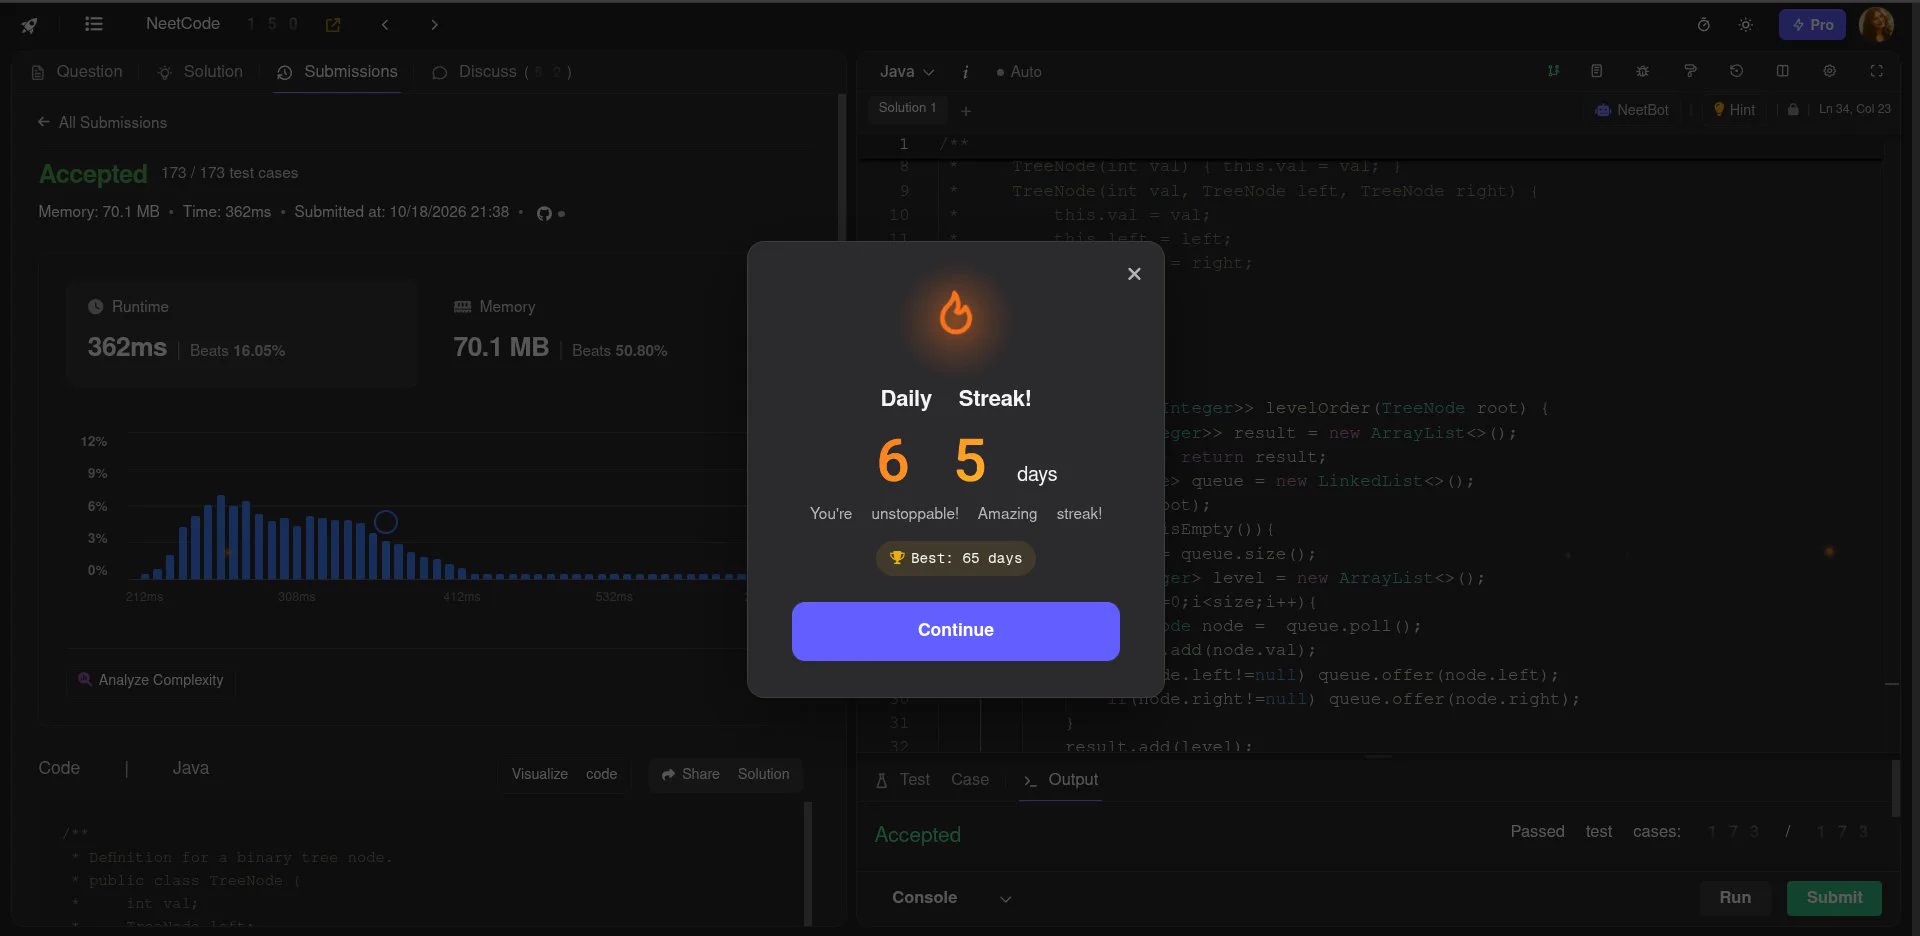The image size is (1920, 936).
Task: Select the Submissions tab
Action: [337, 72]
